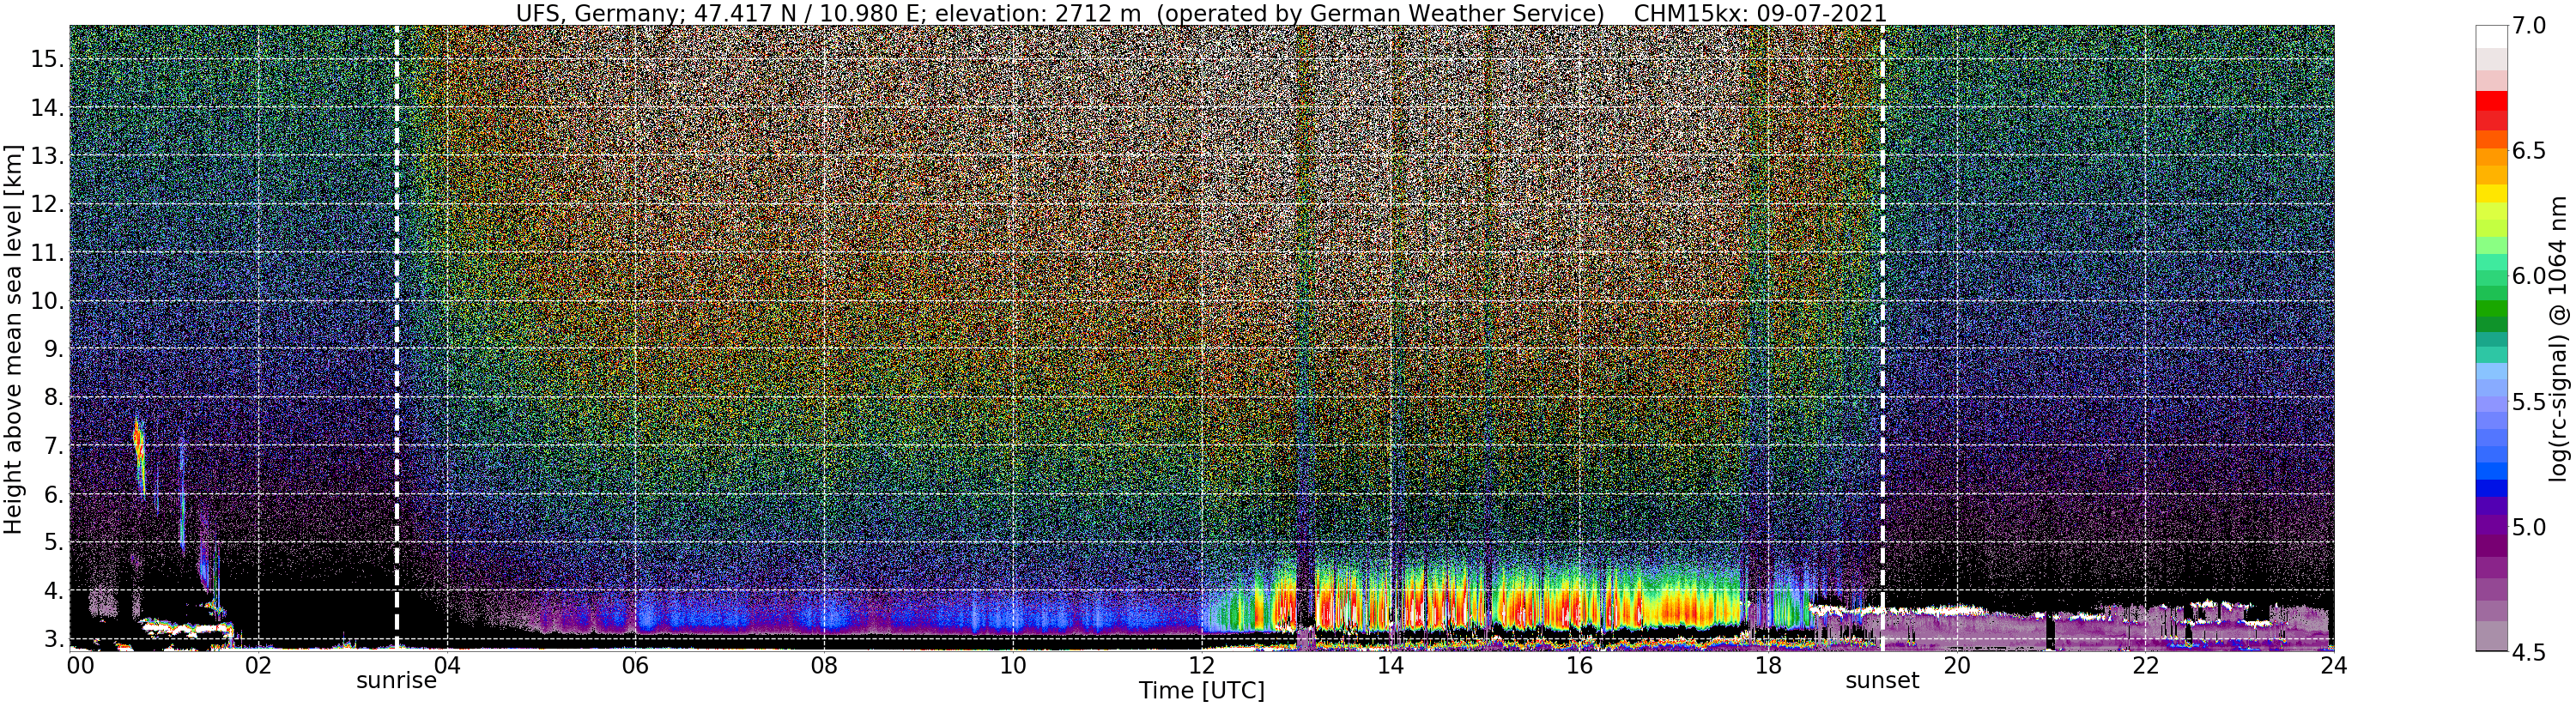The image size is (2576, 707).
Task: Click the colorbar tick label '6.5'
Action: click(x=2530, y=151)
